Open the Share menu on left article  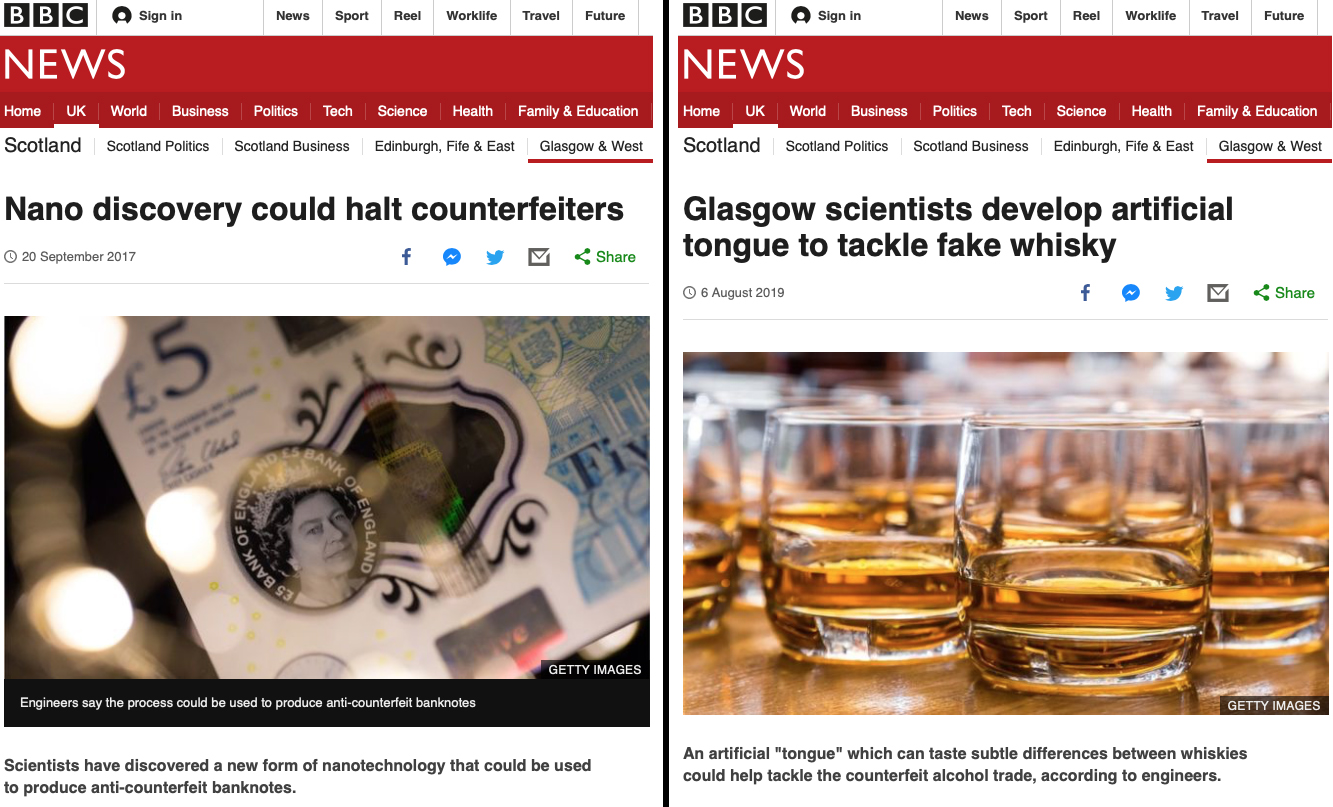pos(605,257)
